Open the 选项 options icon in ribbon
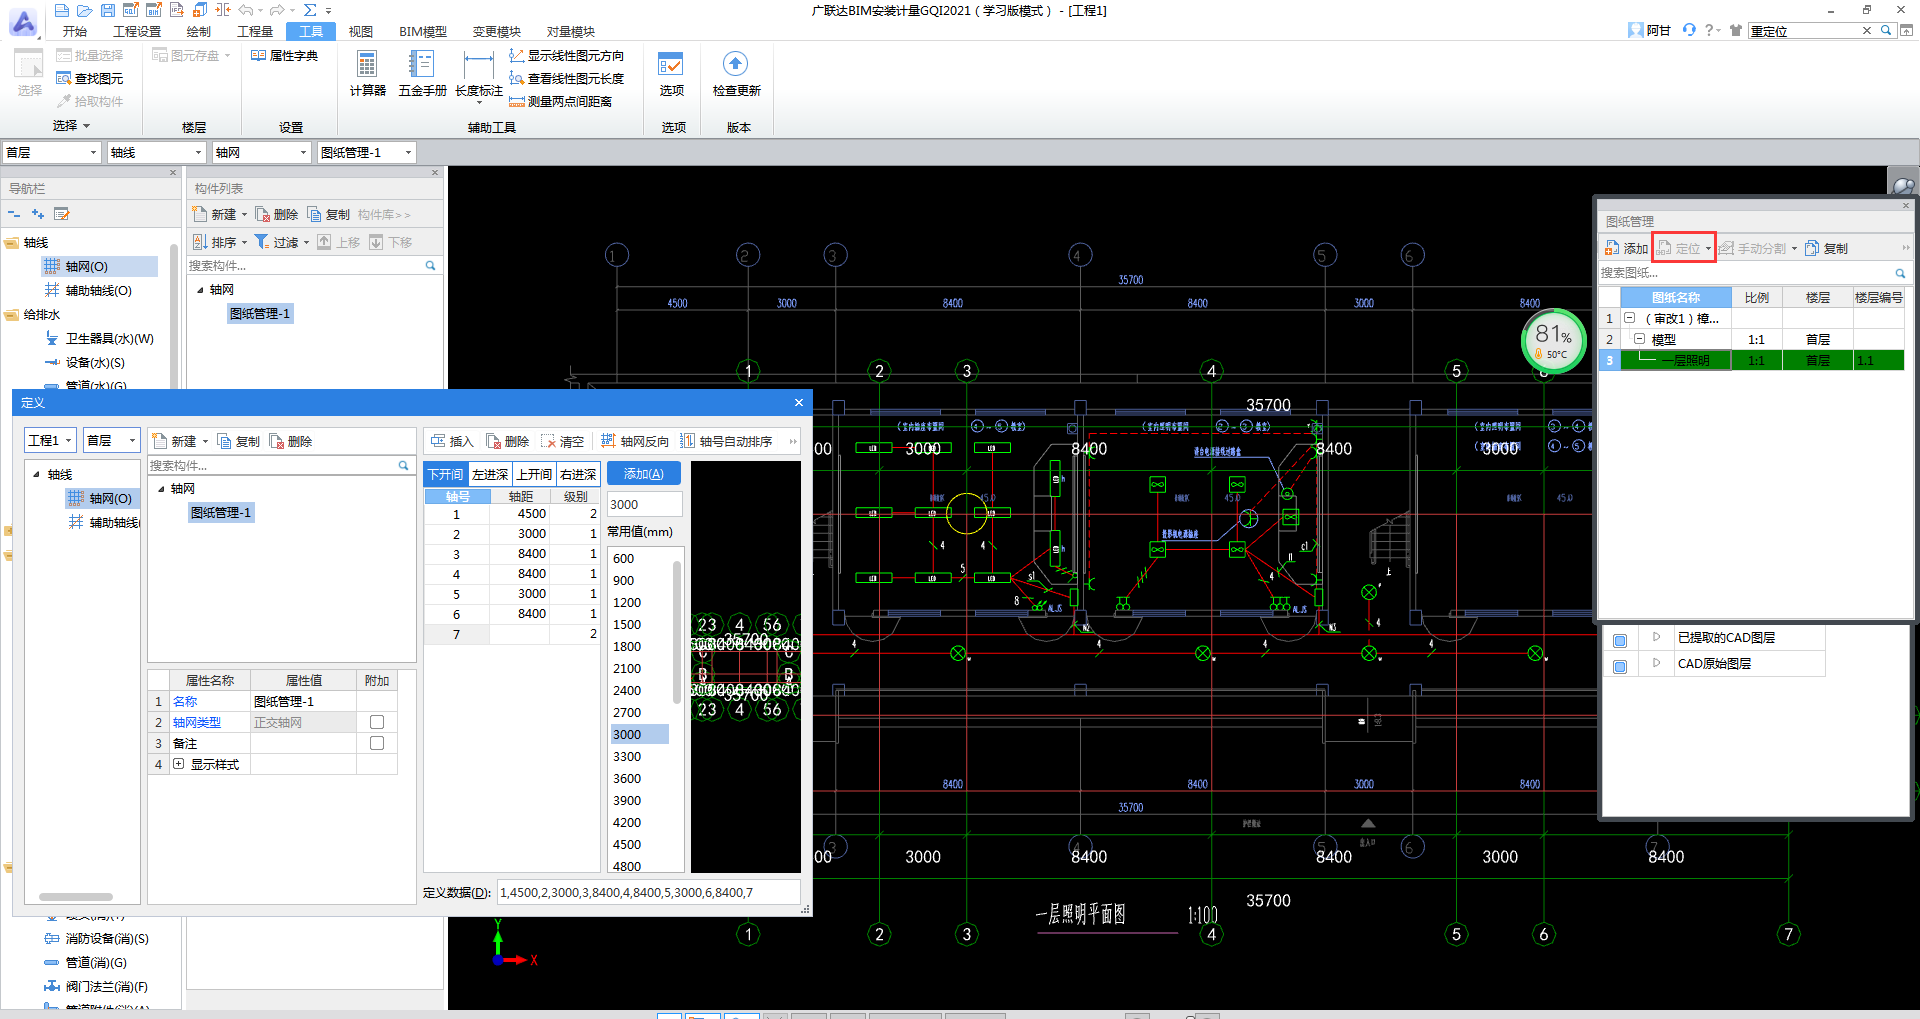 pos(671,73)
